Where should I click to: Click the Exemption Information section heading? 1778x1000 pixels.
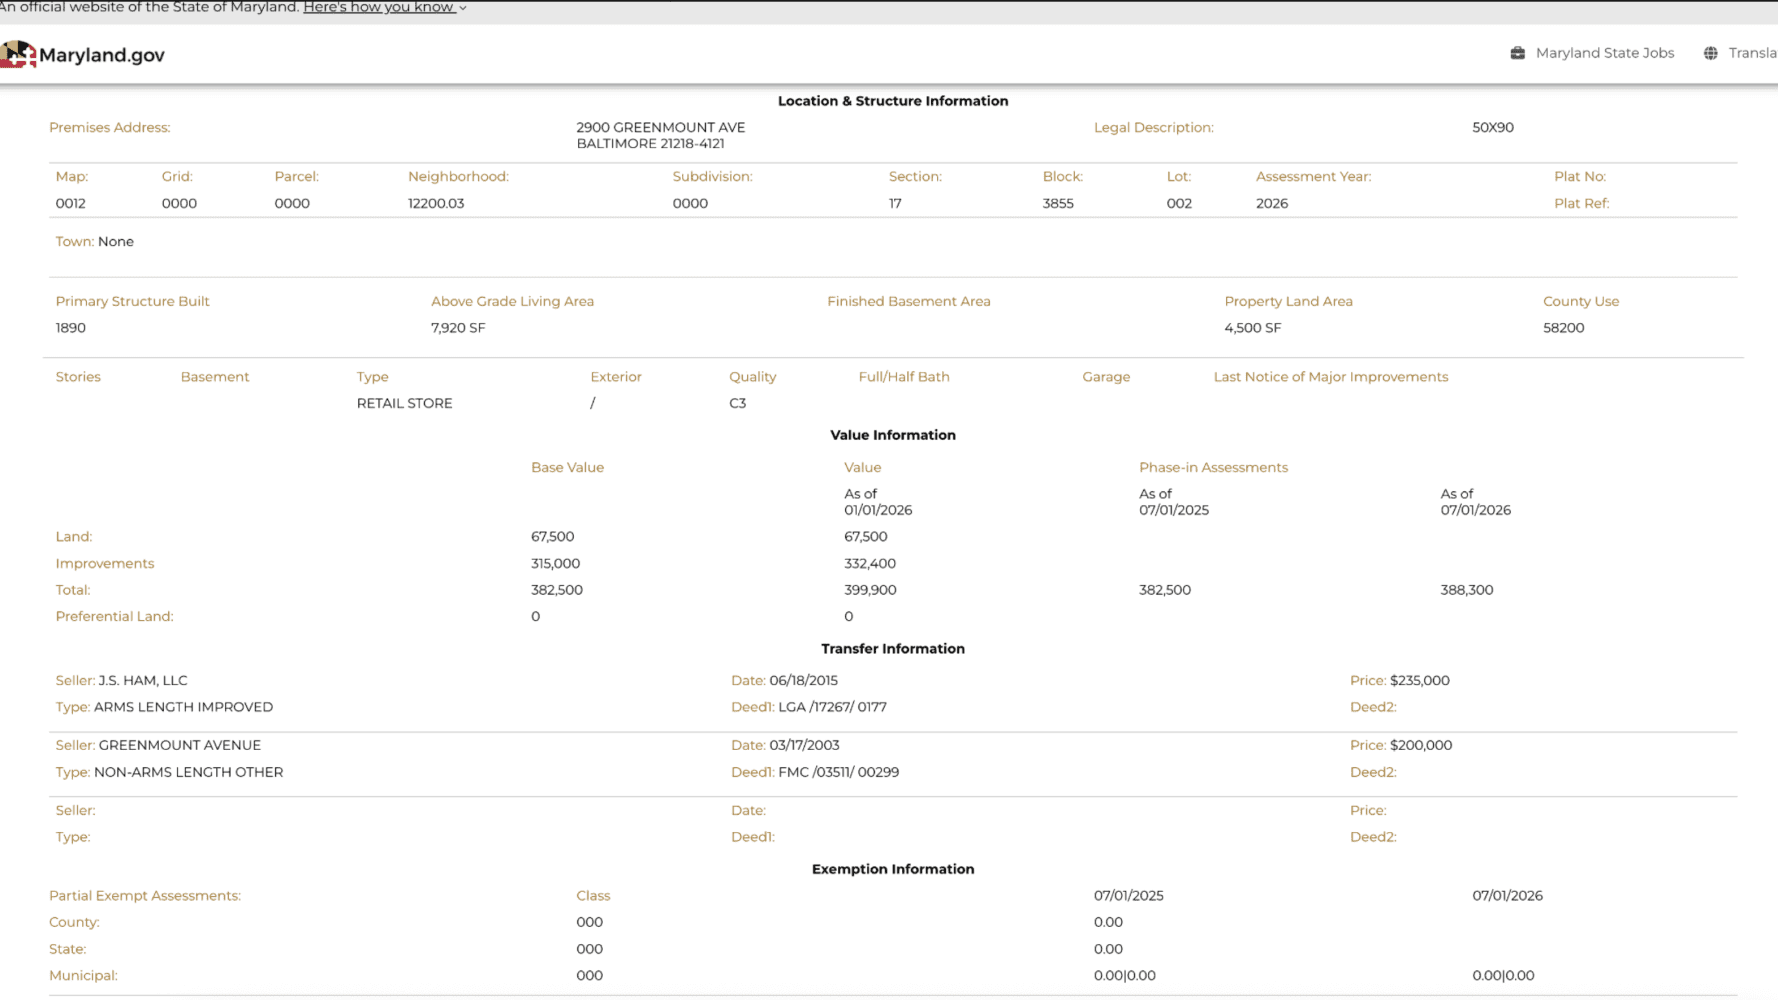point(893,869)
